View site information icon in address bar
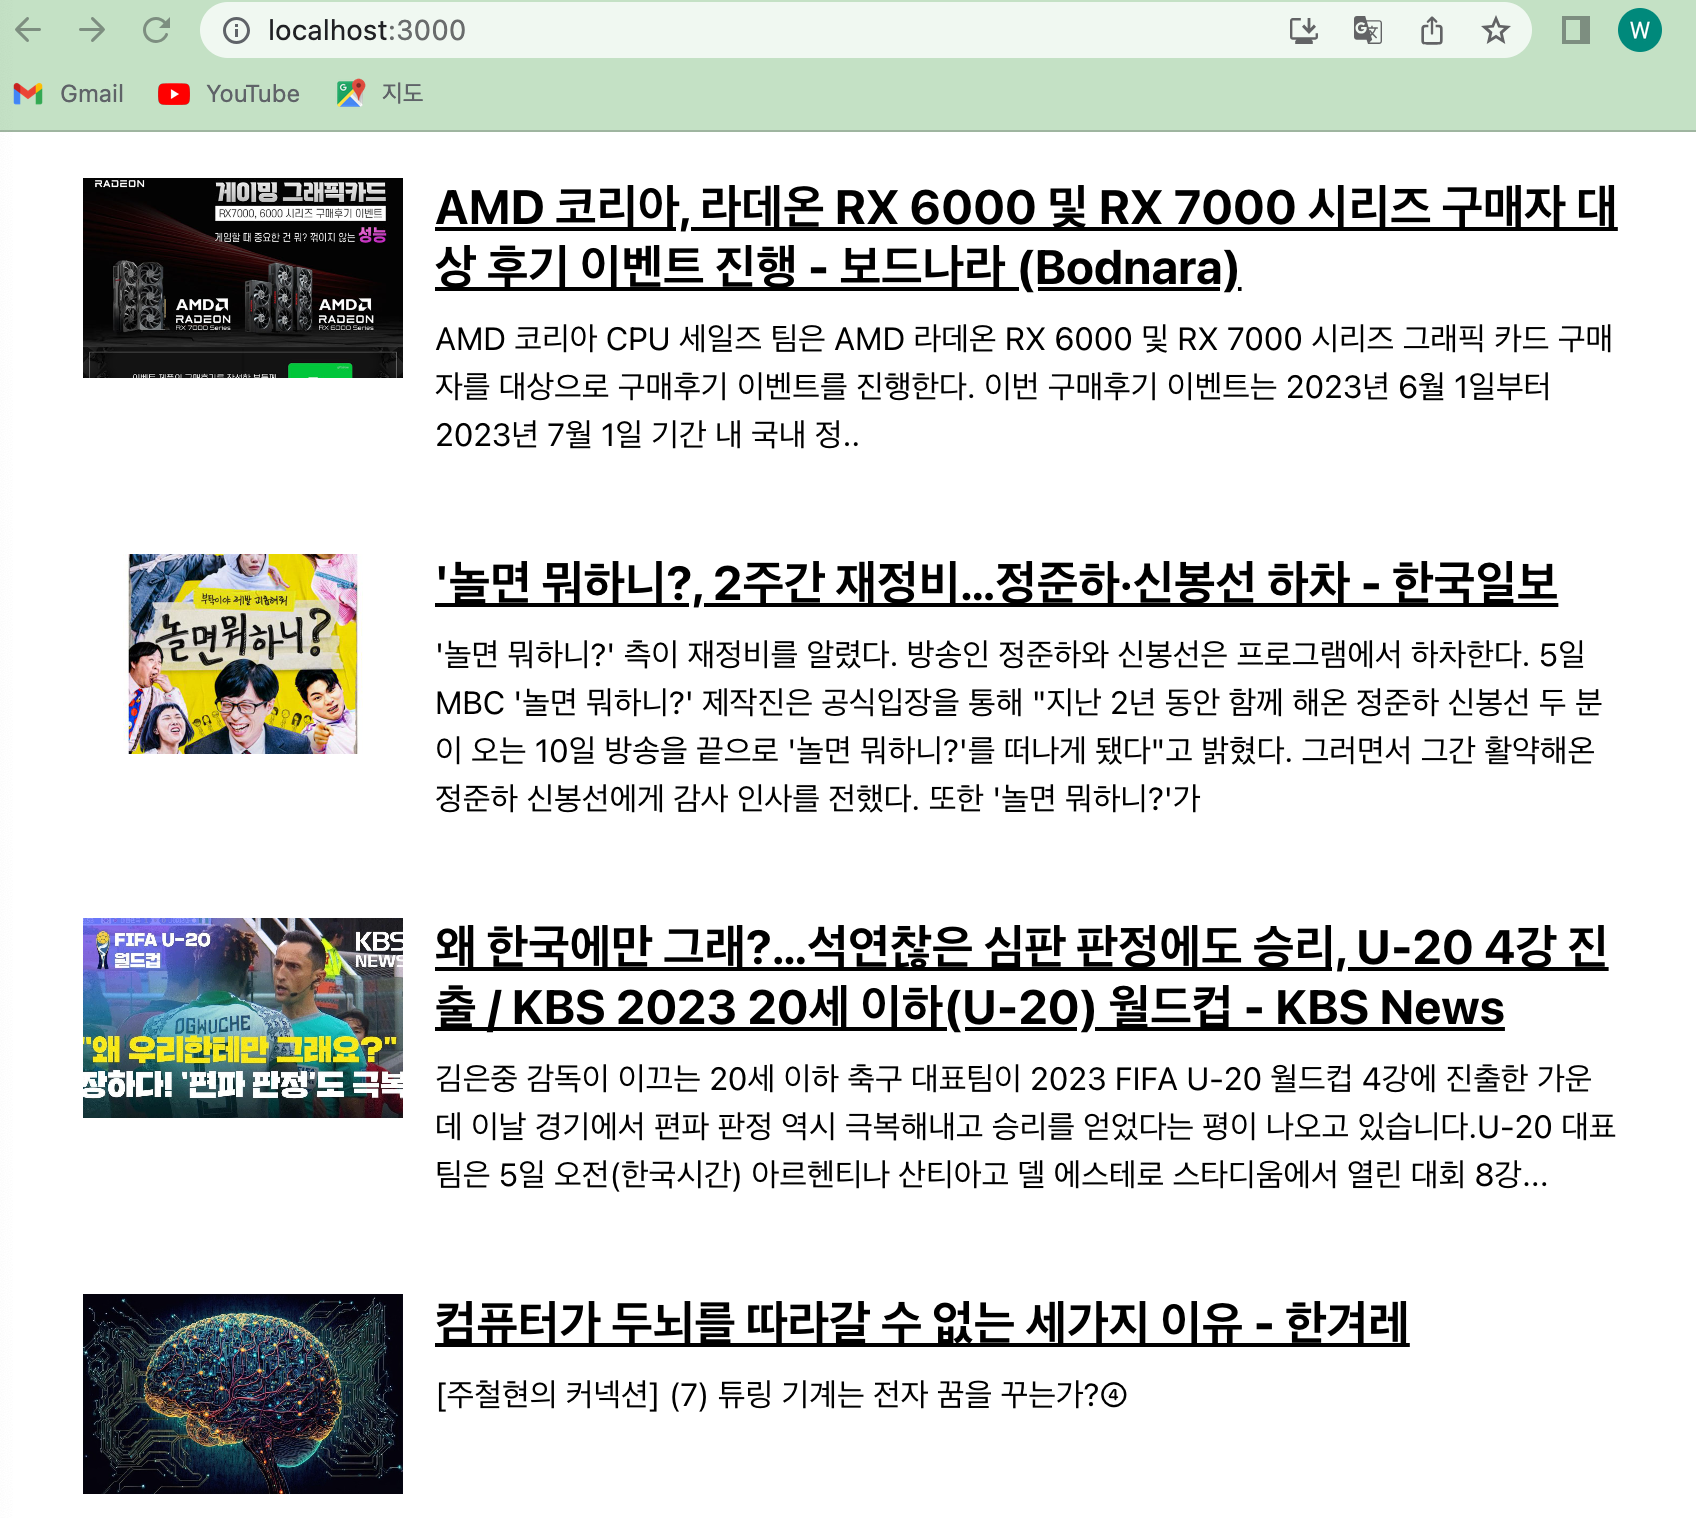 236,31
